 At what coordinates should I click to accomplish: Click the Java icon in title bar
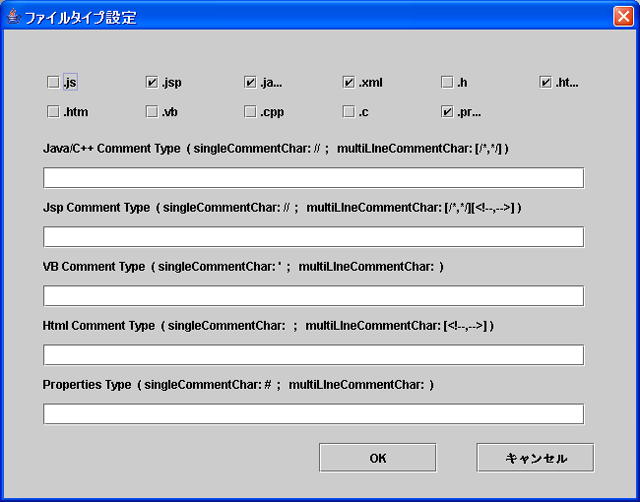coord(13,17)
